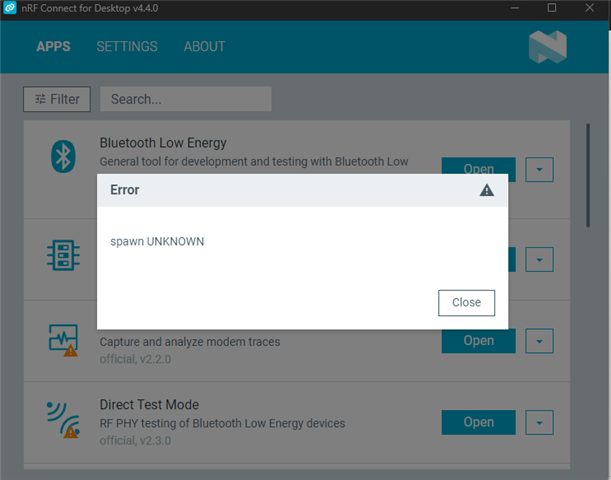Expand the dropdown arrow for Bluetooth Low Energy
611x480 pixels.
coord(539,170)
